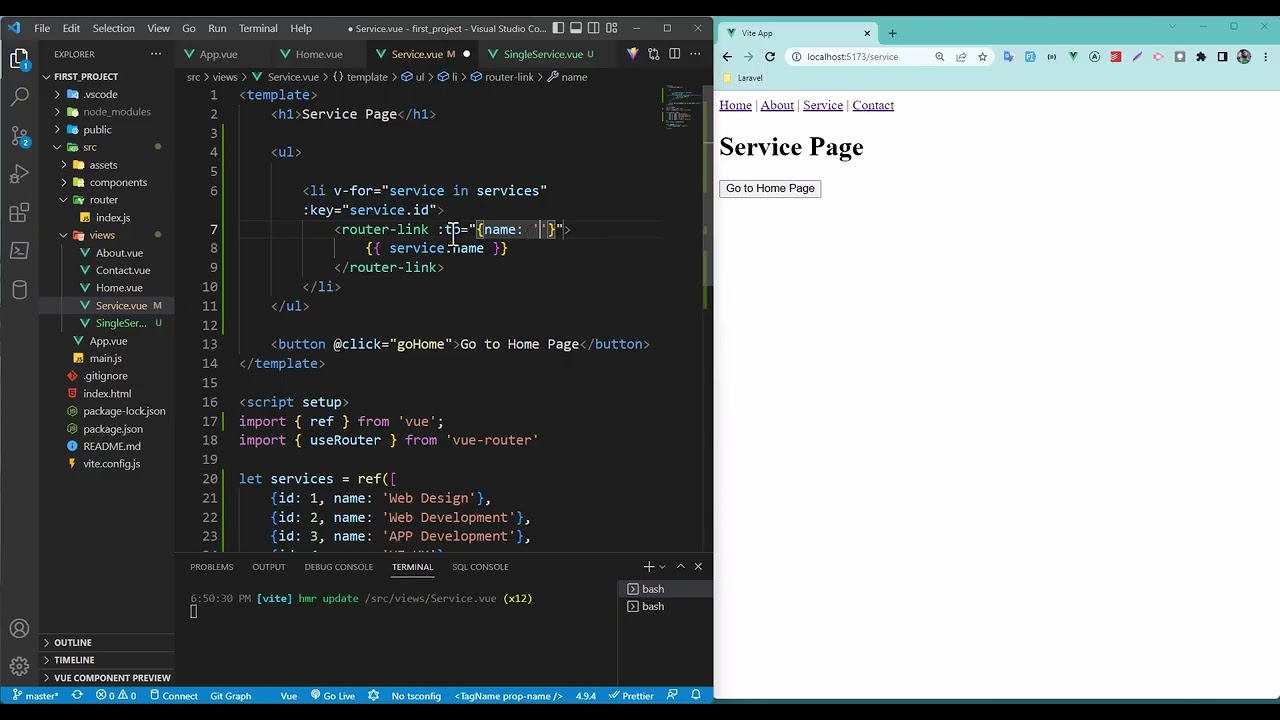Click the new terminal plus icon

pyautogui.click(x=648, y=567)
